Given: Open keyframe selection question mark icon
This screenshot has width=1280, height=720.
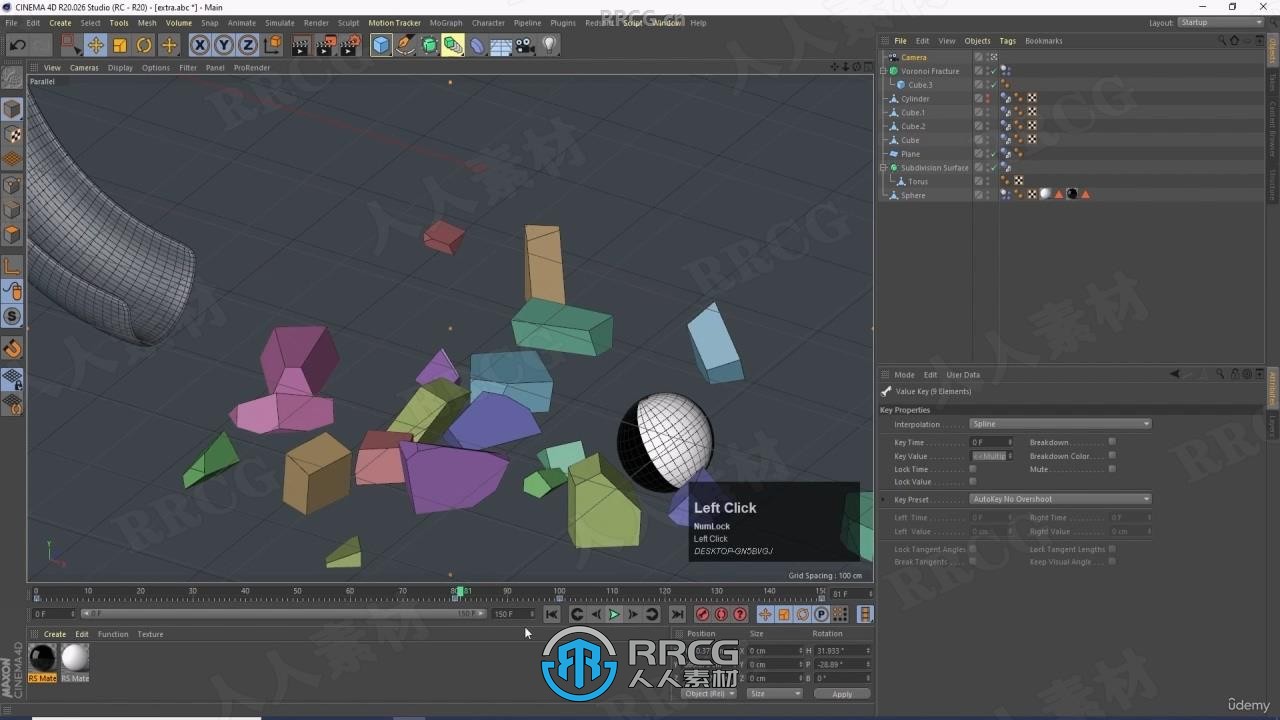Looking at the screenshot, I should click(x=740, y=614).
